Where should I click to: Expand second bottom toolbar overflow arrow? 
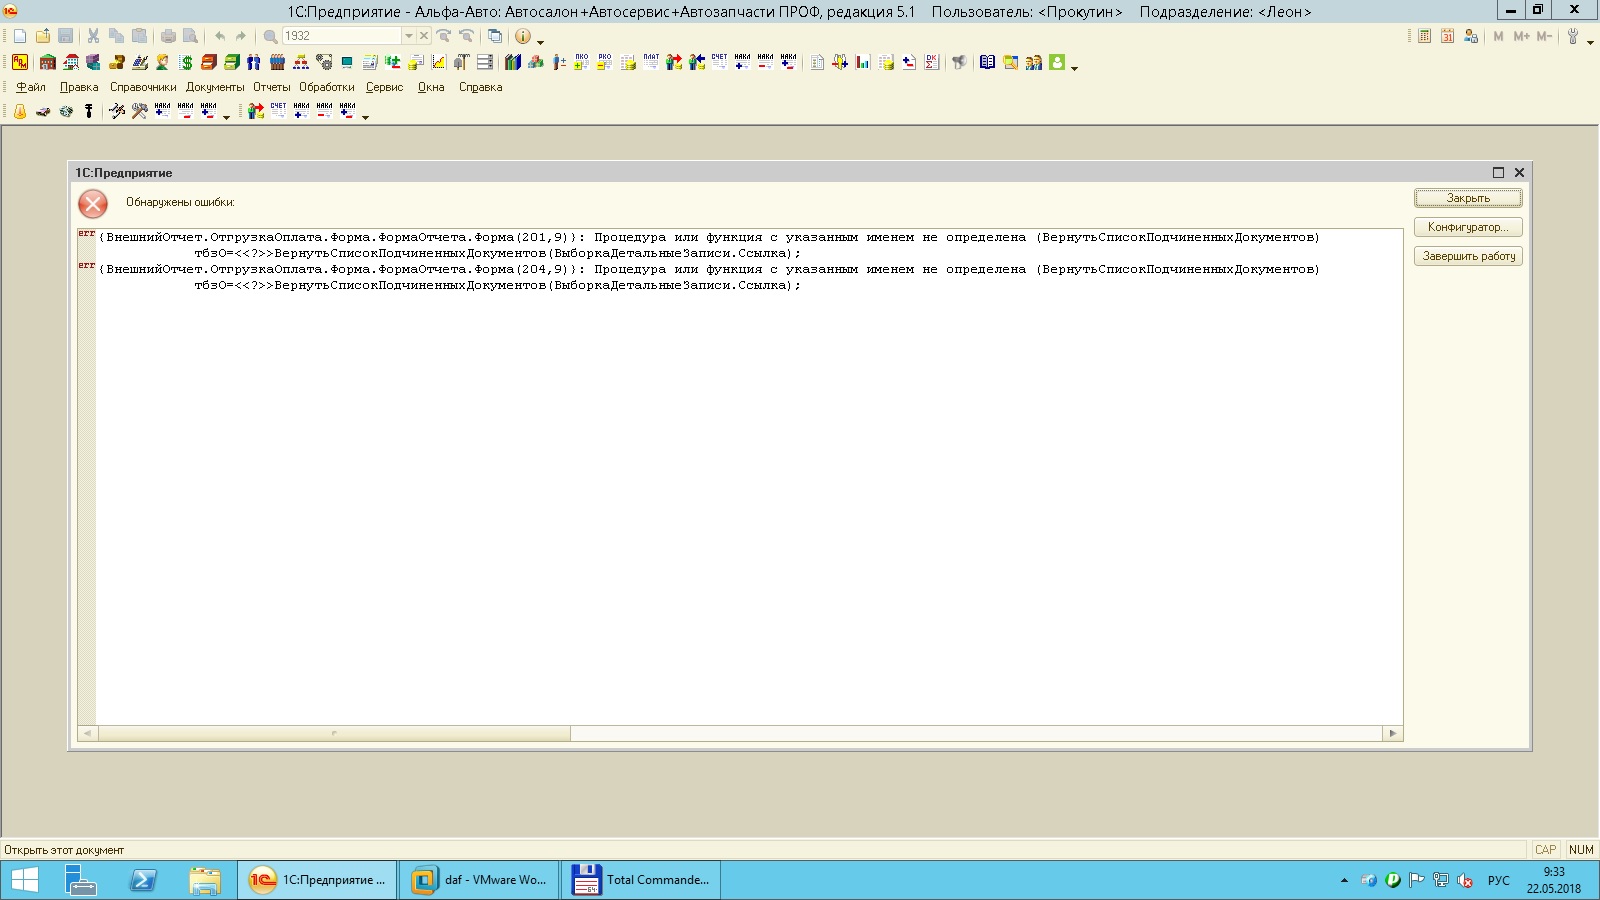click(365, 117)
